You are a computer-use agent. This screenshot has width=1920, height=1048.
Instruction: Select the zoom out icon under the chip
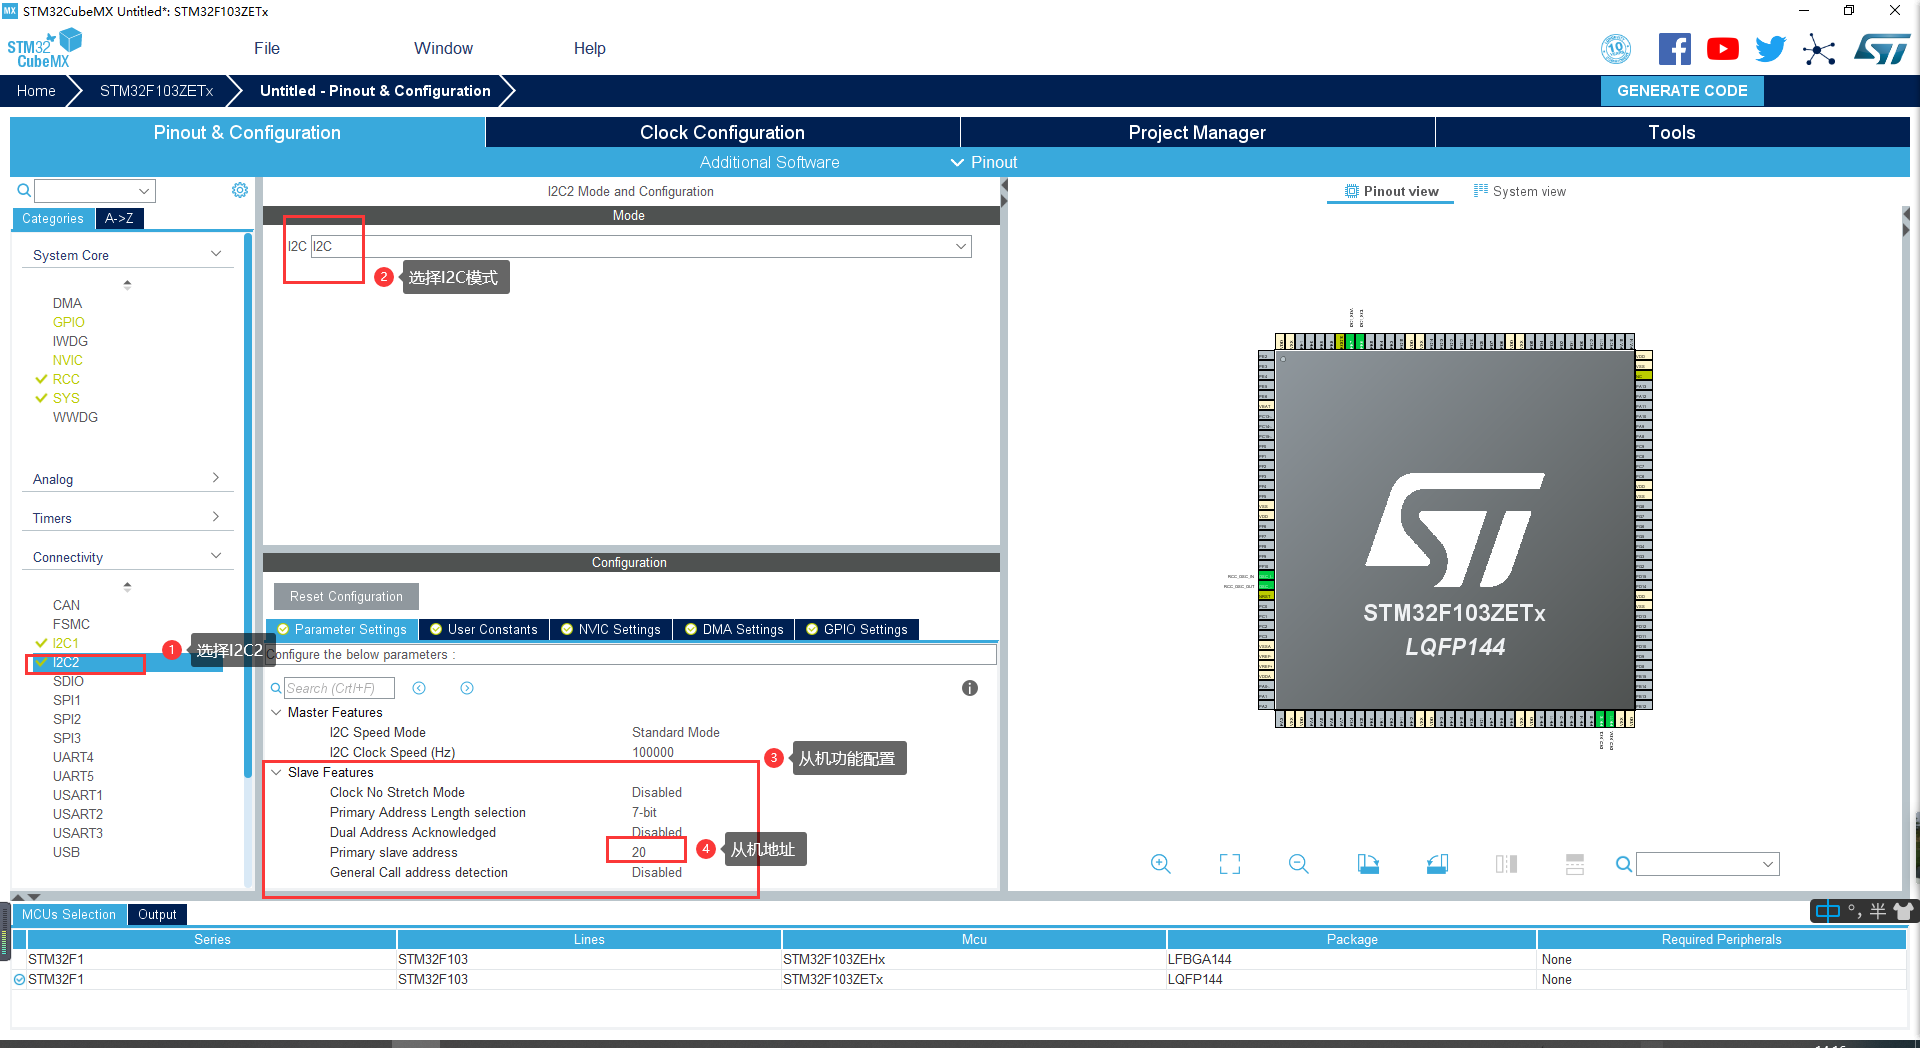click(x=1297, y=863)
